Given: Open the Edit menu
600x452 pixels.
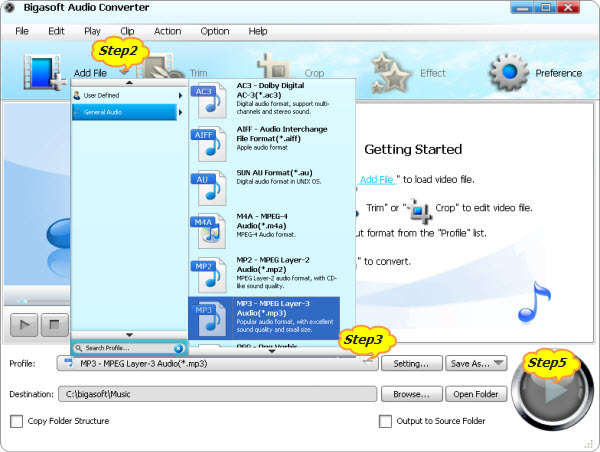Looking at the screenshot, I should [x=56, y=31].
